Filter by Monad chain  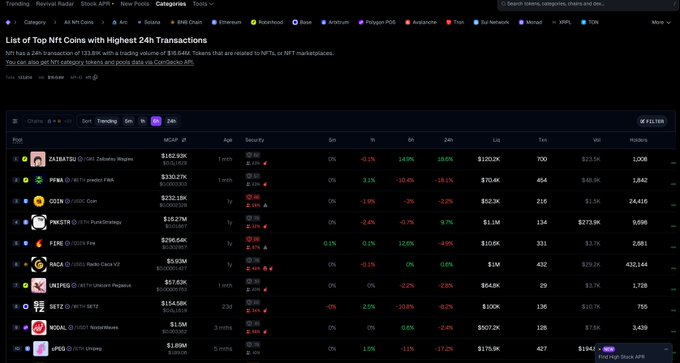[530, 22]
